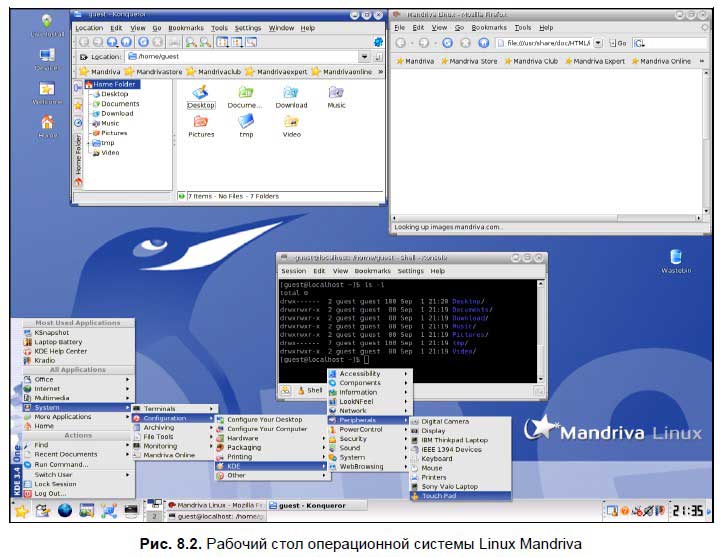Select Documents in the sidebar folder tree
The height and width of the screenshot is (557, 724).
pyautogui.click(x=119, y=104)
